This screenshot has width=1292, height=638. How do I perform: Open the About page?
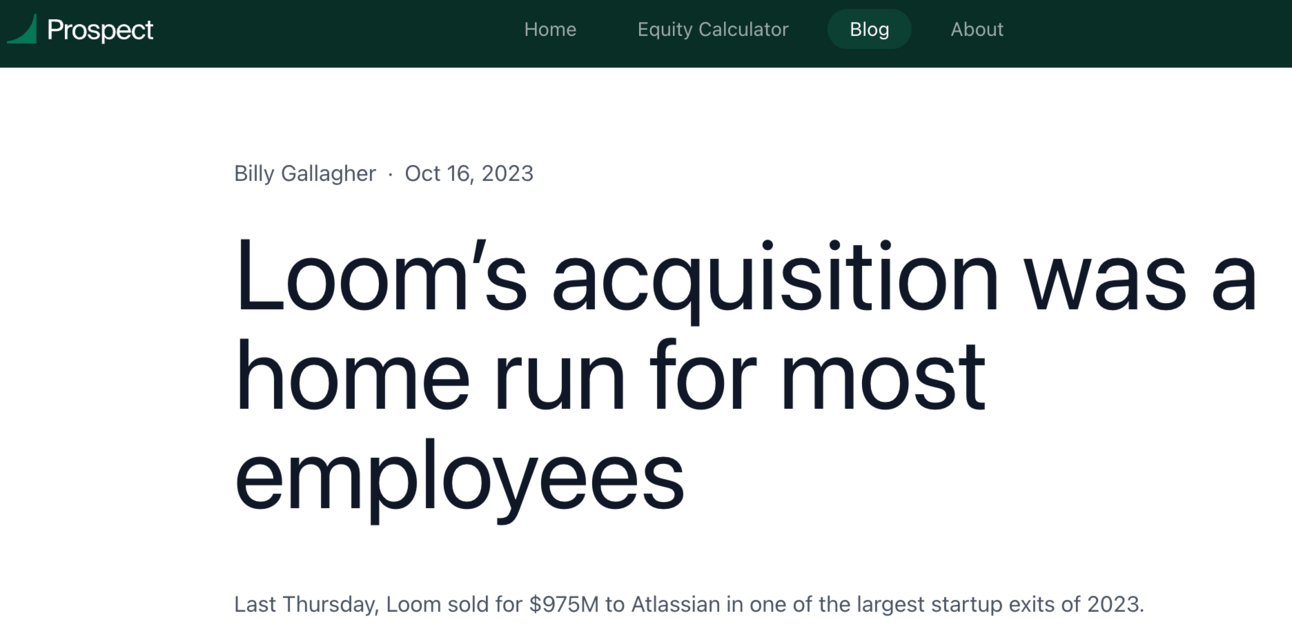click(977, 29)
